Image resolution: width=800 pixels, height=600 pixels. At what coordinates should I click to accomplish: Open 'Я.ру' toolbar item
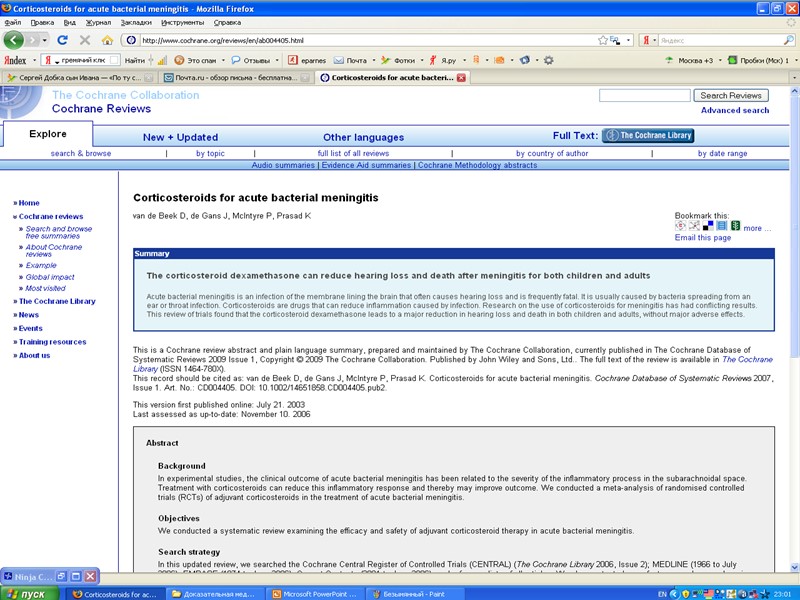click(442, 60)
